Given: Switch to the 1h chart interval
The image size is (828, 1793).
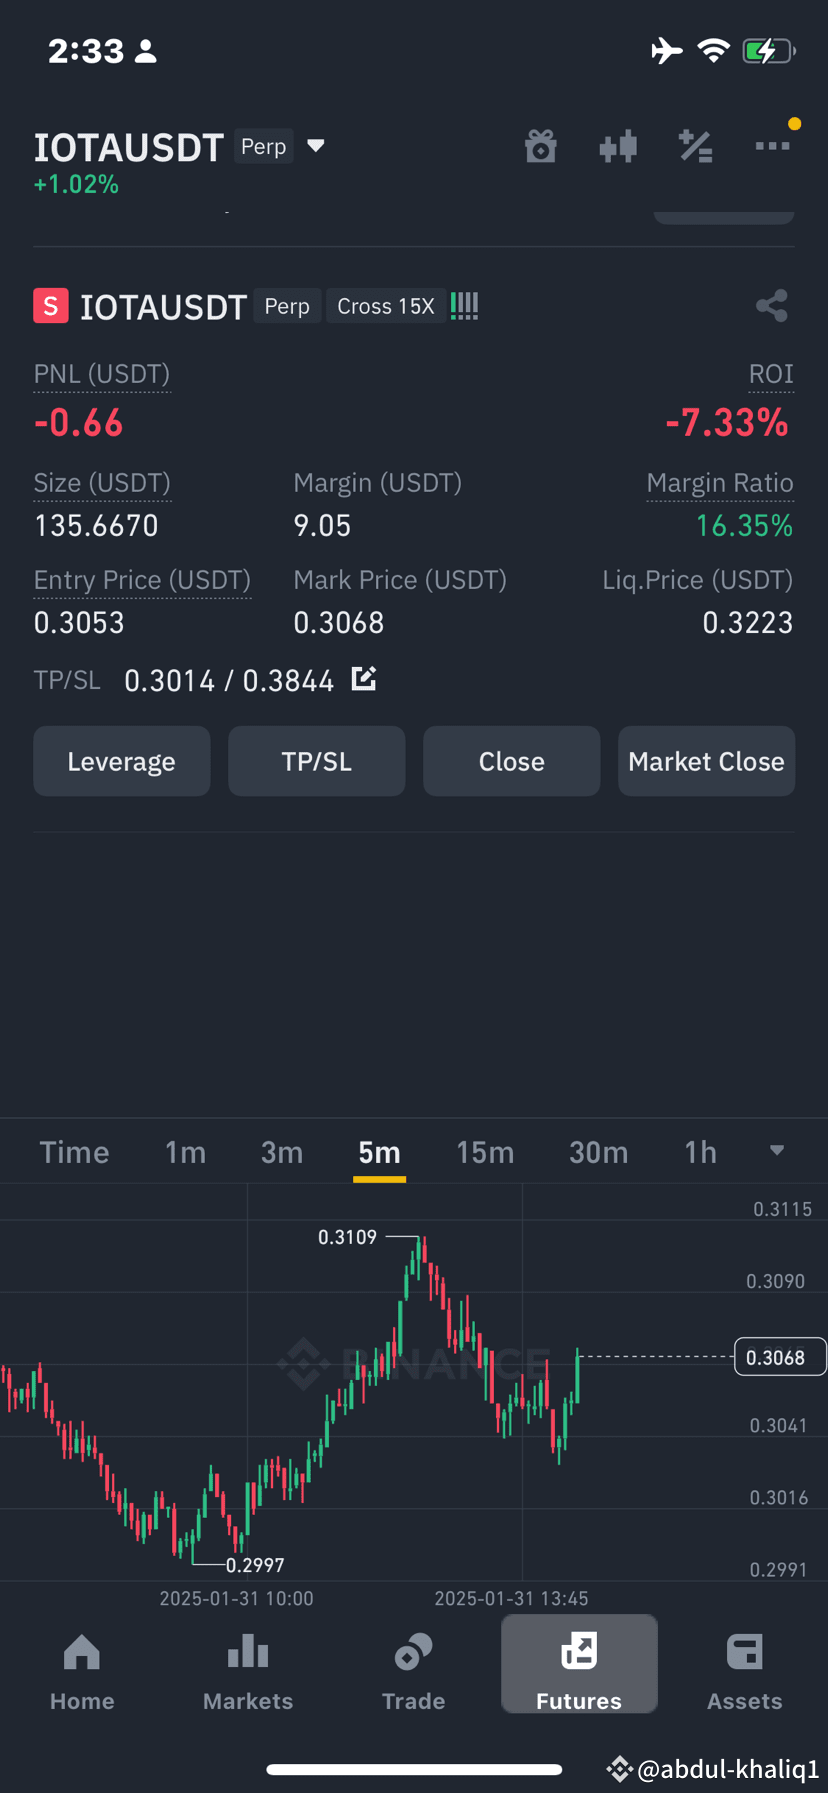Looking at the screenshot, I should pyautogui.click(x=701, y=1152).
